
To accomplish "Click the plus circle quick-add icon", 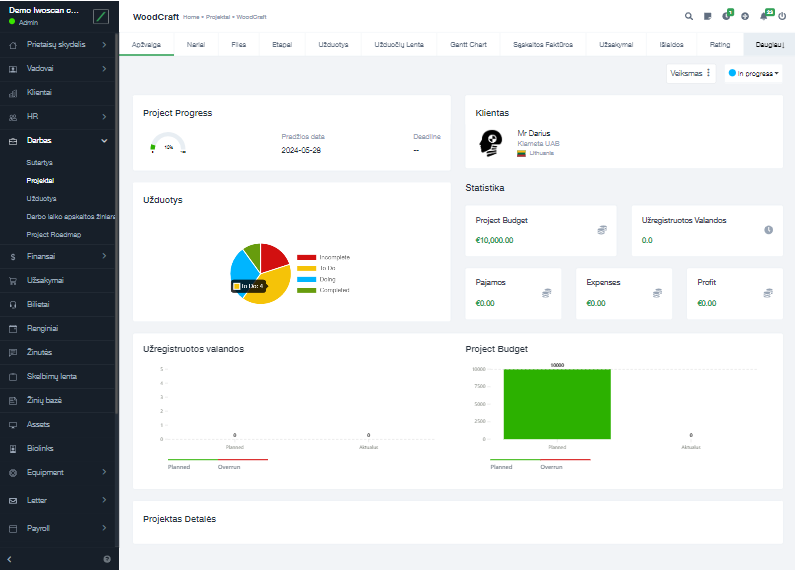I will 745,17.
